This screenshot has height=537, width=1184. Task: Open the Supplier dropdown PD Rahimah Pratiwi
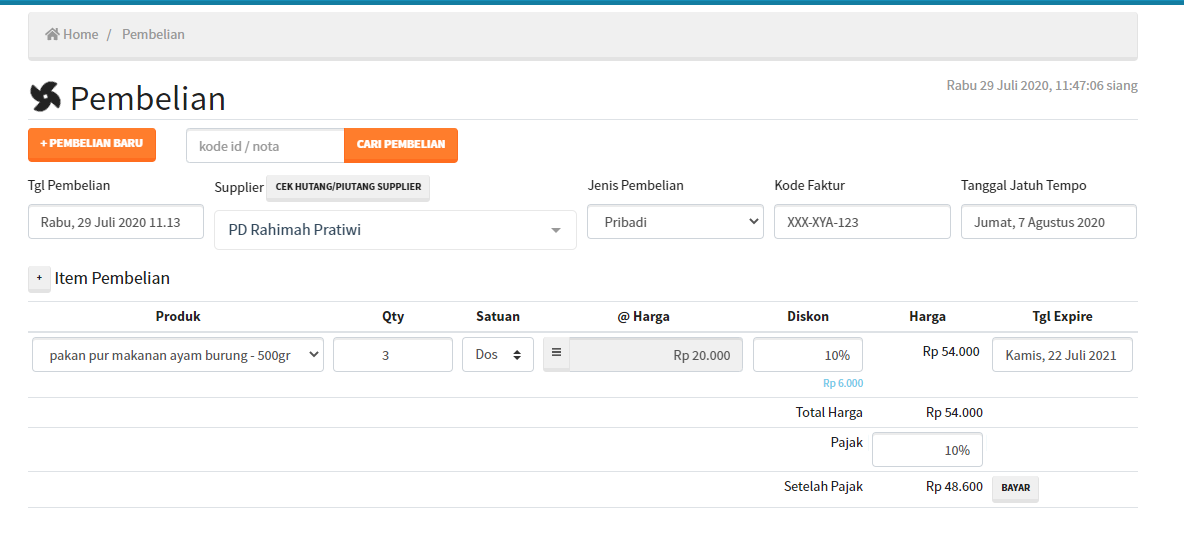pos(395,230)
